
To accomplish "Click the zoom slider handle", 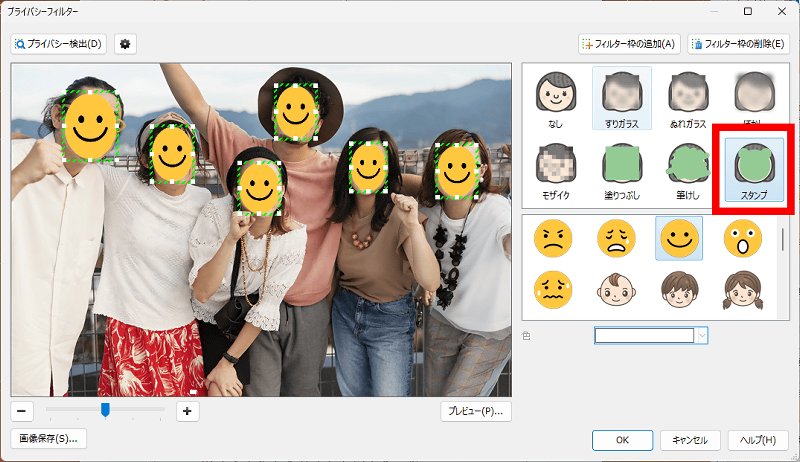I will click(104, 409).
